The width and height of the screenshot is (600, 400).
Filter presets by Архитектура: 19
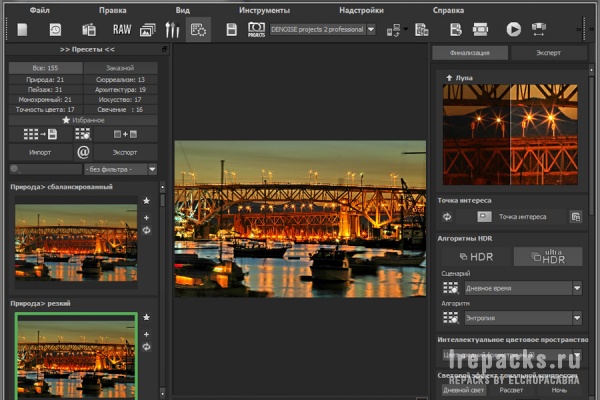(x=120, y=90)
